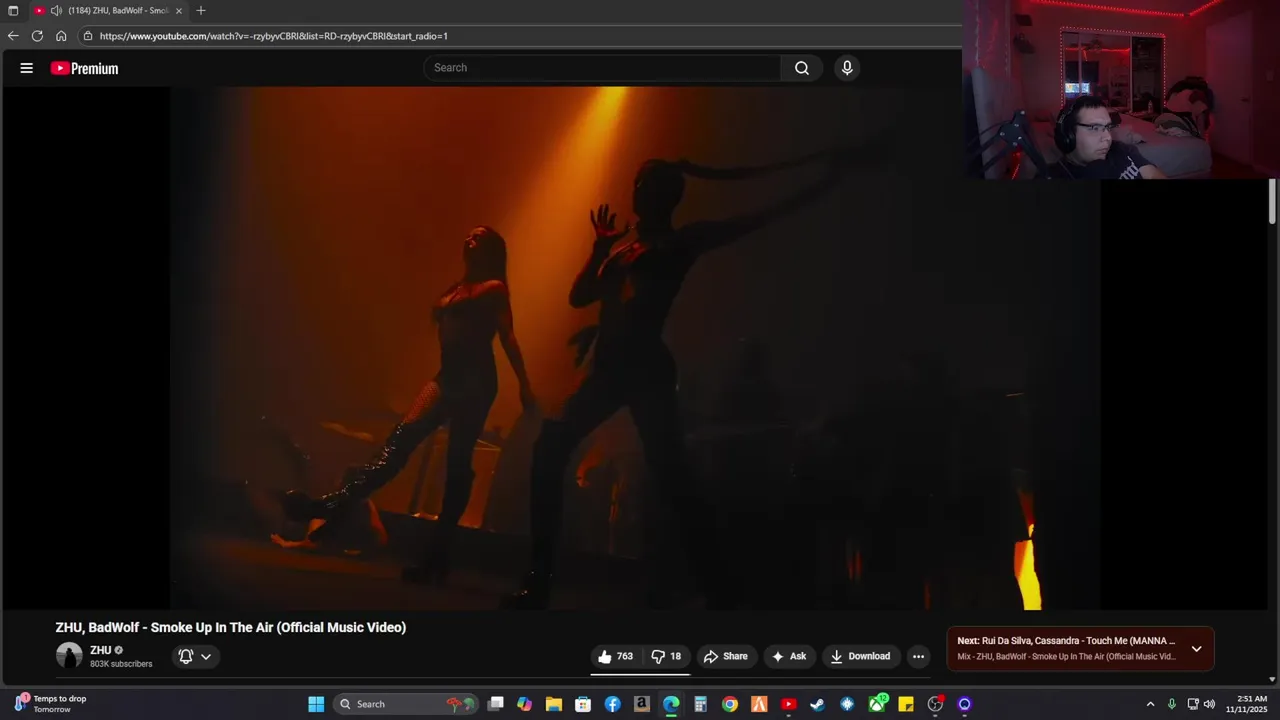Screen dimensions: 1280x720
Task: Toggle the notification bell for ZHU
Action: (185, 657)
